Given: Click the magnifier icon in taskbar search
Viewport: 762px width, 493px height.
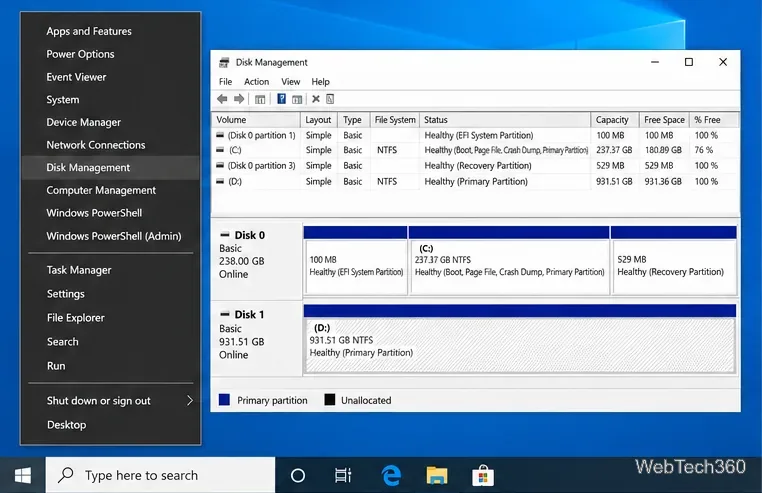Looking at the screenshot, I should click(x=66, y=475).
